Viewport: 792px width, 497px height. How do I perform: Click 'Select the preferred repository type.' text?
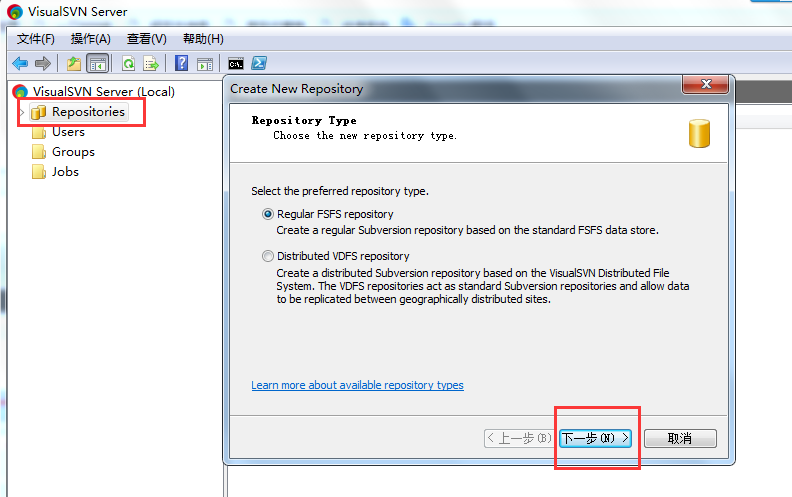click(340, 191)
